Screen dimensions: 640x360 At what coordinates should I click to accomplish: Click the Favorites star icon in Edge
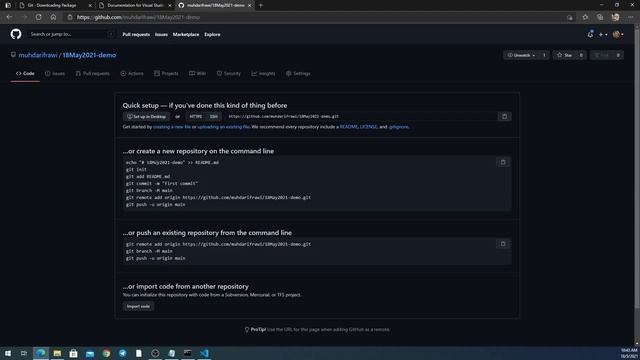pos(585,17)
